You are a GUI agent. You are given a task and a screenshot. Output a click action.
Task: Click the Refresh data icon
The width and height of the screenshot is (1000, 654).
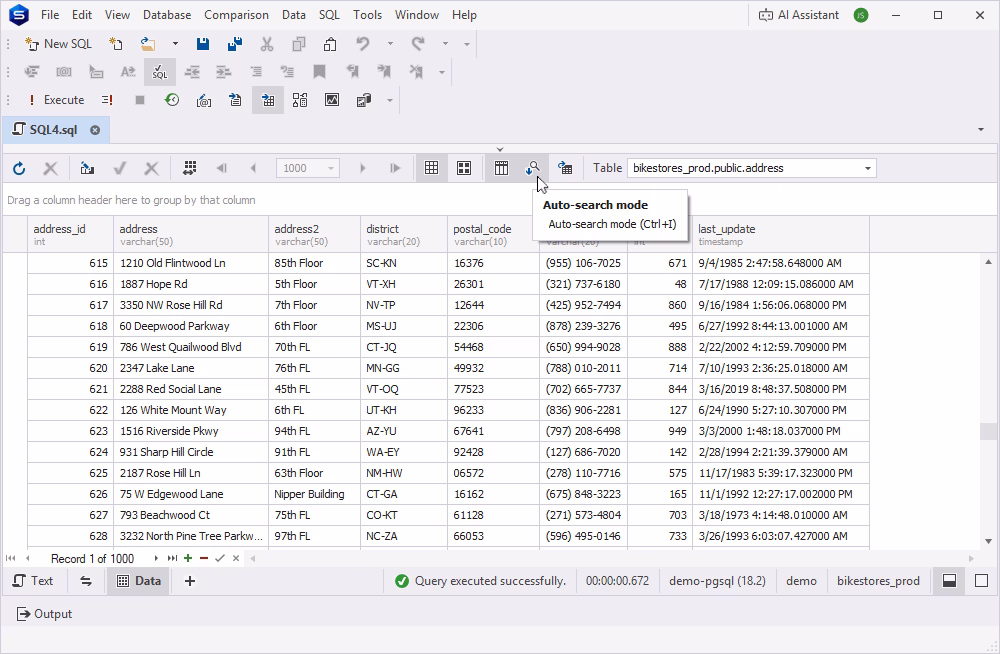pos(19,168)
